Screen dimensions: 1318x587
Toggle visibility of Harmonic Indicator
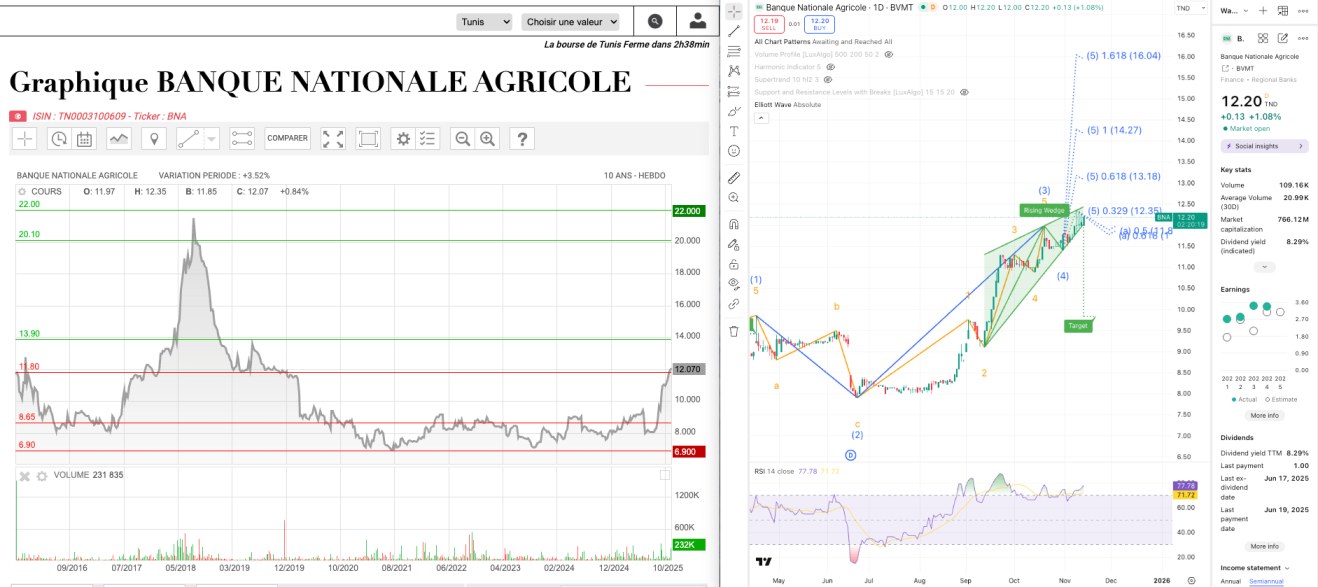click(831, 67)
